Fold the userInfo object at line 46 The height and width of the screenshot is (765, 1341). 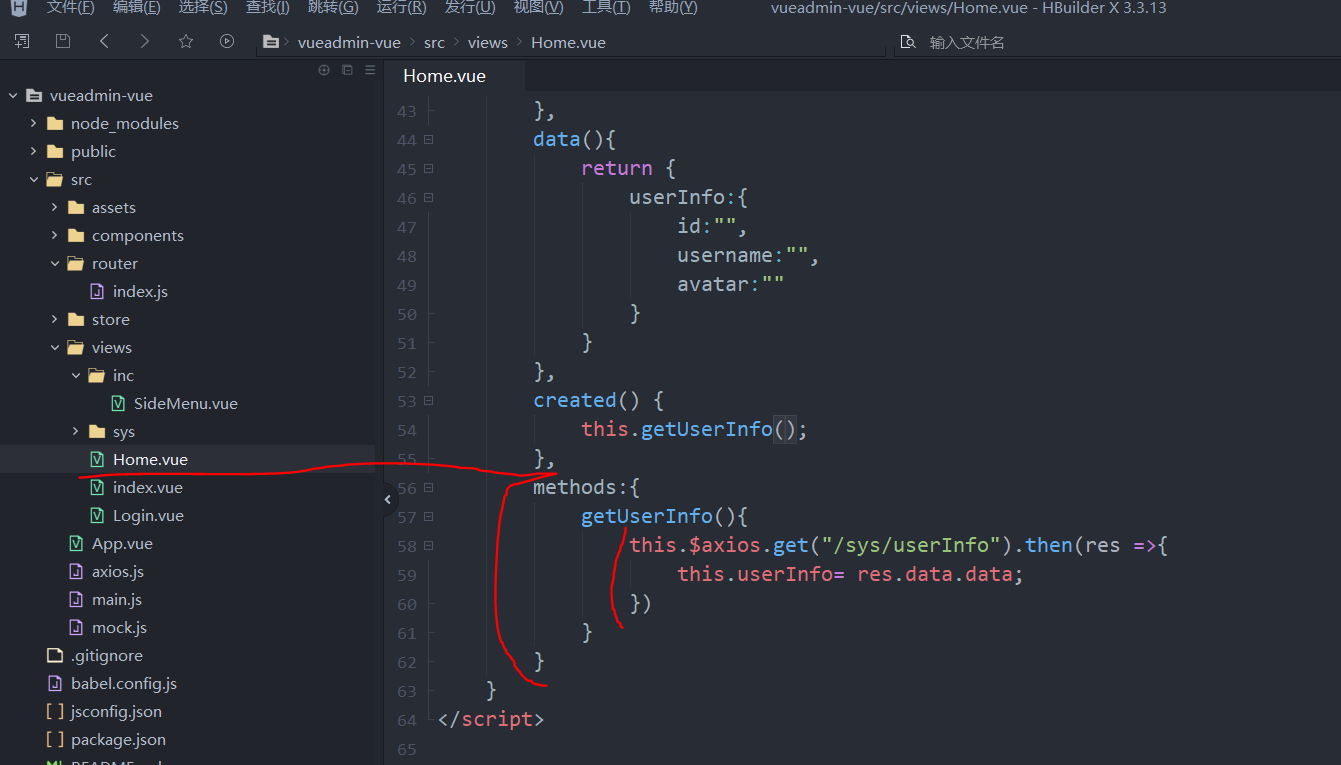[428, 198]
